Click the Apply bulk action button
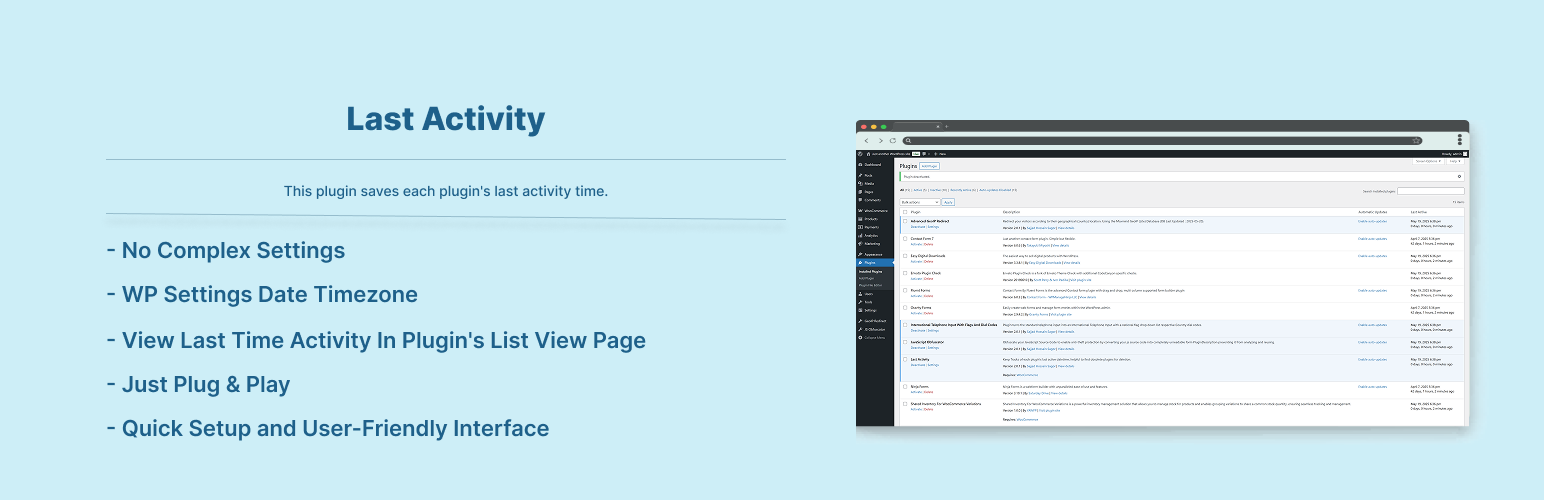 948,202
